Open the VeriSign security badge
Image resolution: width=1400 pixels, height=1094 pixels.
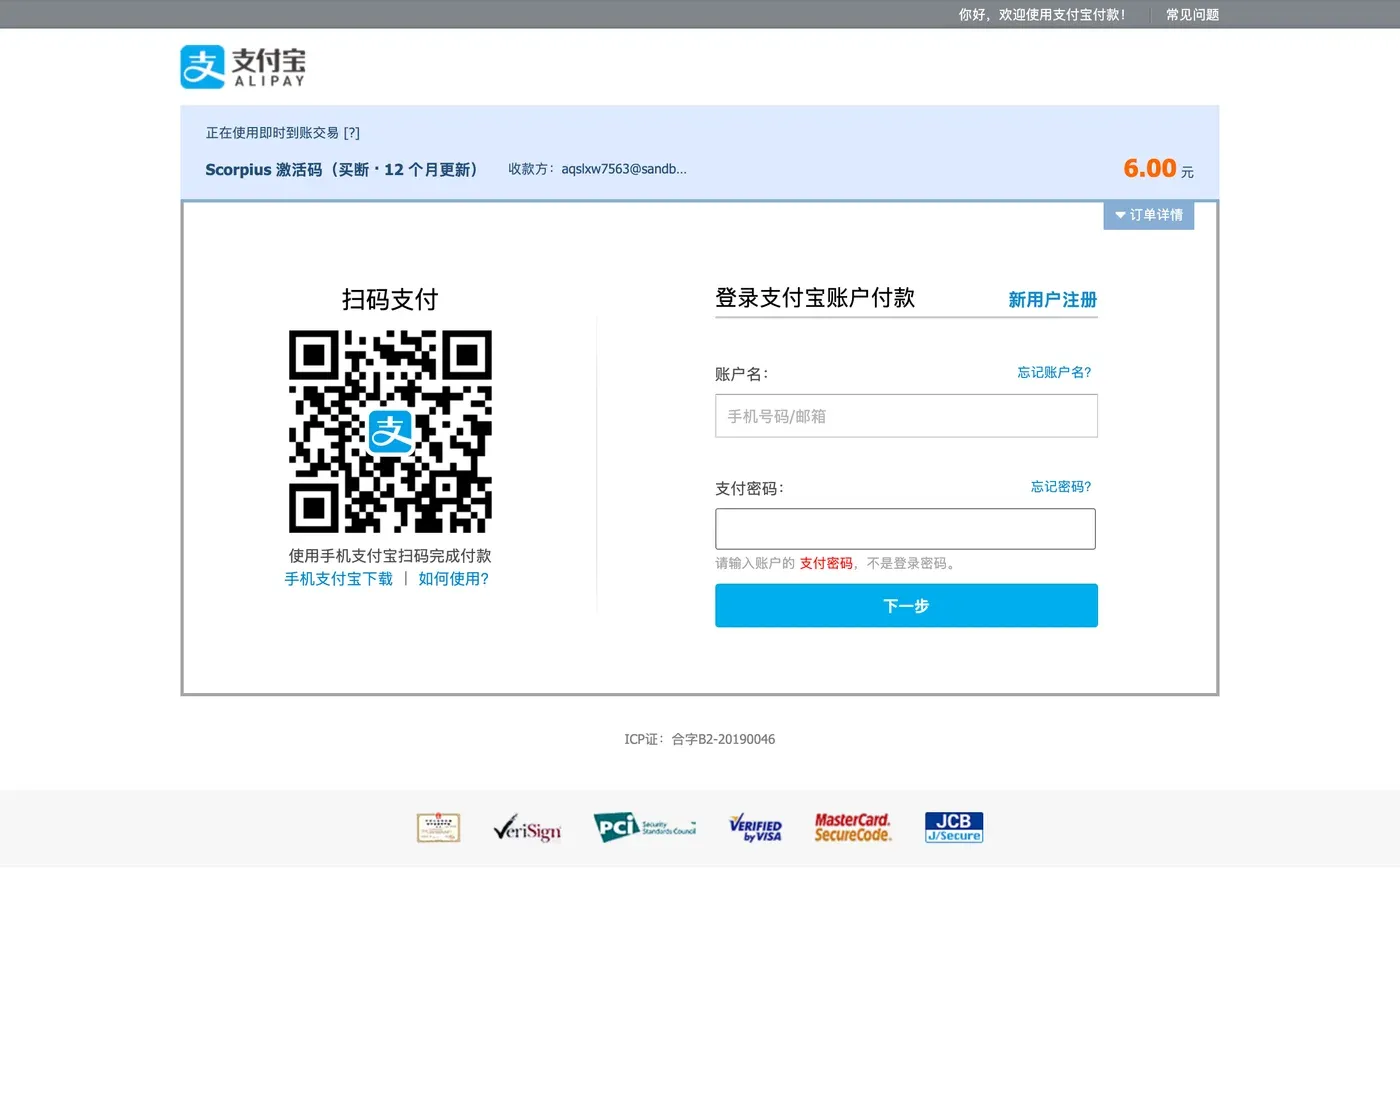click(527, 829)
